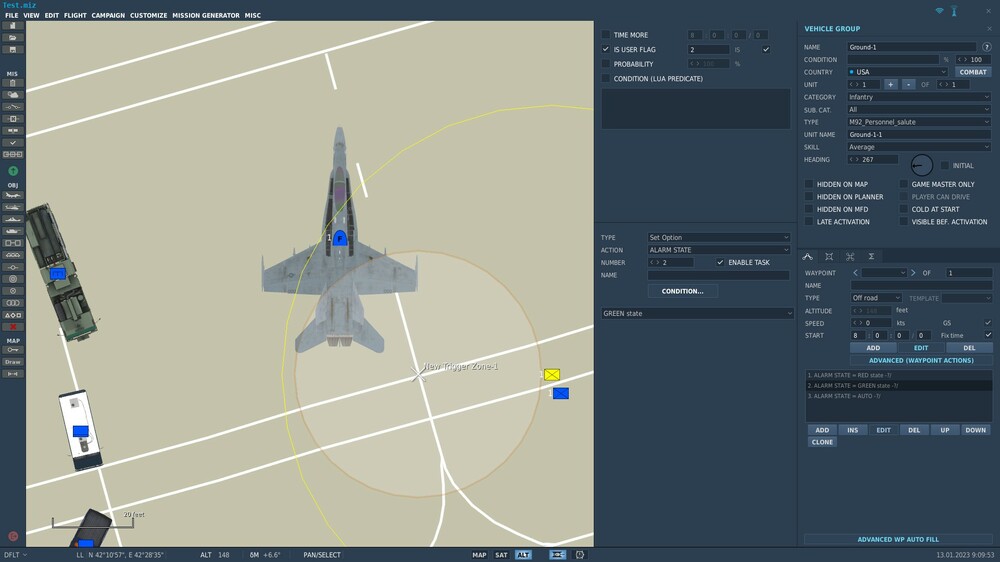Open the weather cloud icon under MIS
Image resolution: width=1000 pixels, height=562 pixels.
pos(13,94)
